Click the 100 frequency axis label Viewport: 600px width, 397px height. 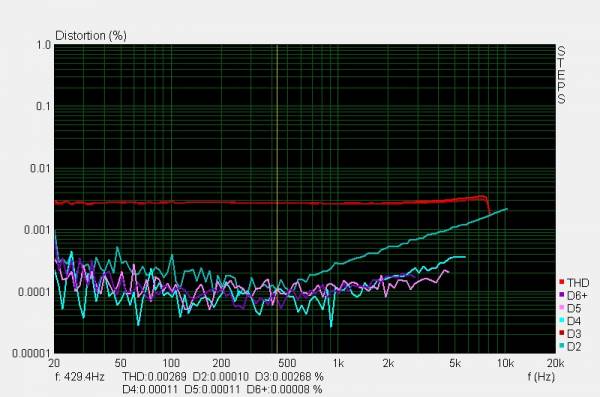171,363
